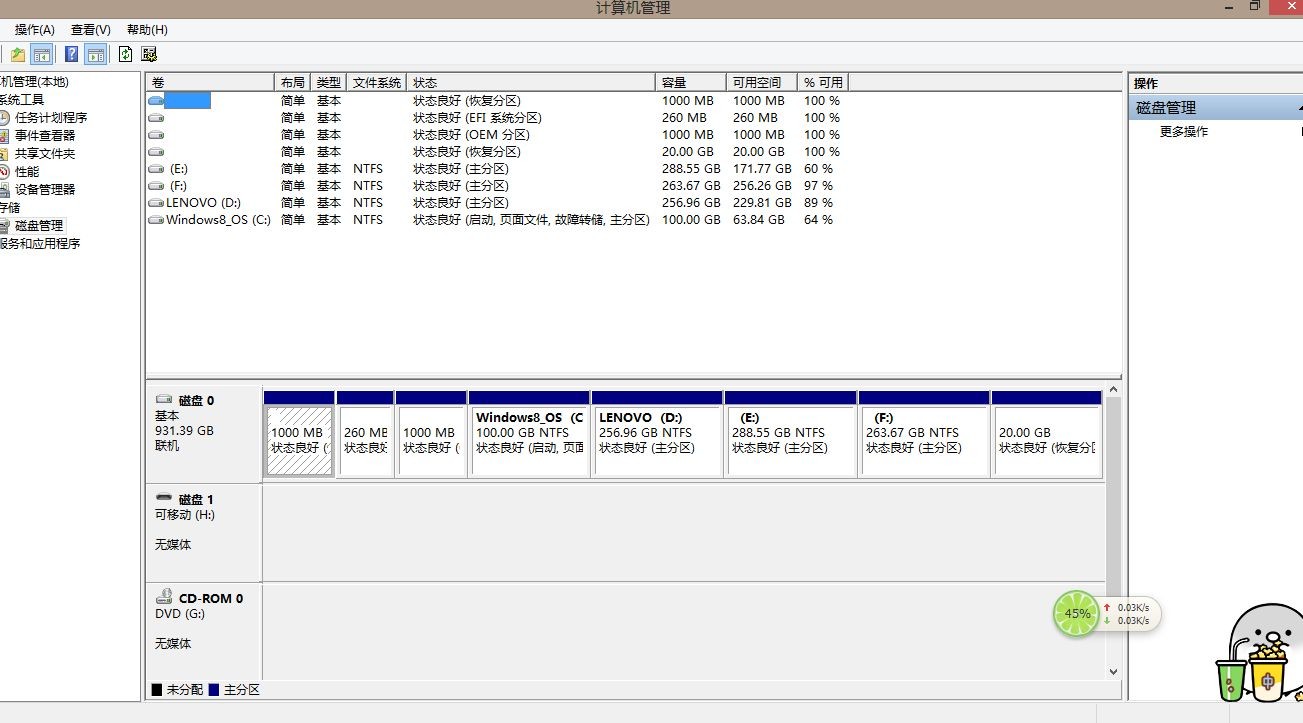The width and height of the screenshot is (1303, 723).
Task: Click the 288.55 GB capacity cell in list
Action: pos(691,169)
